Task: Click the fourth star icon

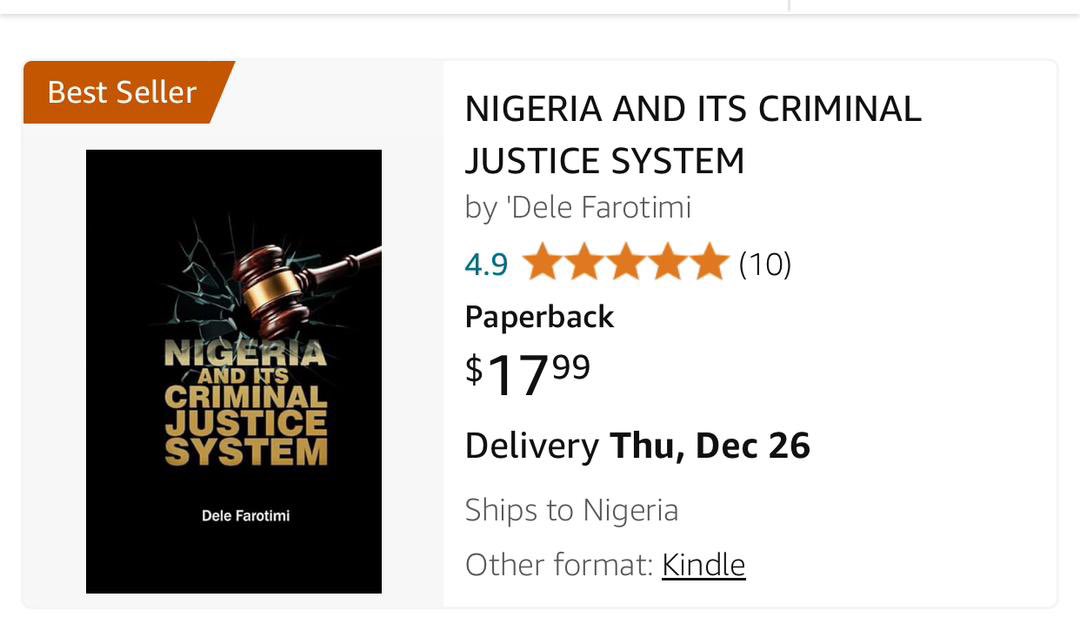Action: [666, 263]
